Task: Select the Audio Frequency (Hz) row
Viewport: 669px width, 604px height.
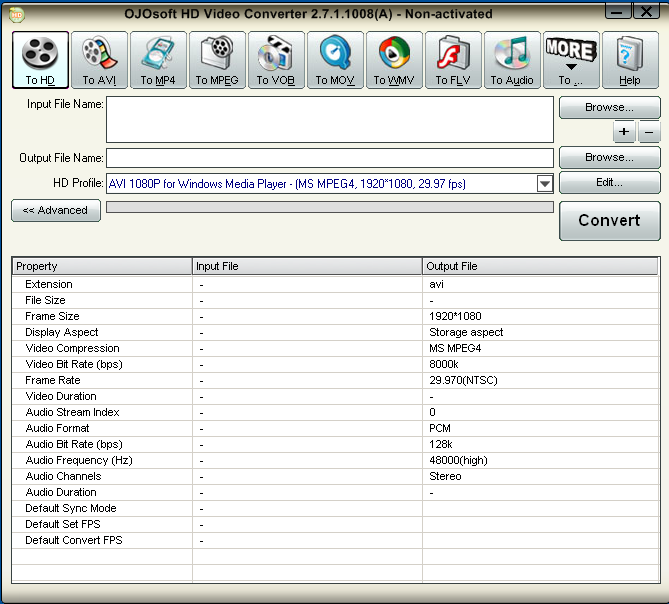Action: 335,460
